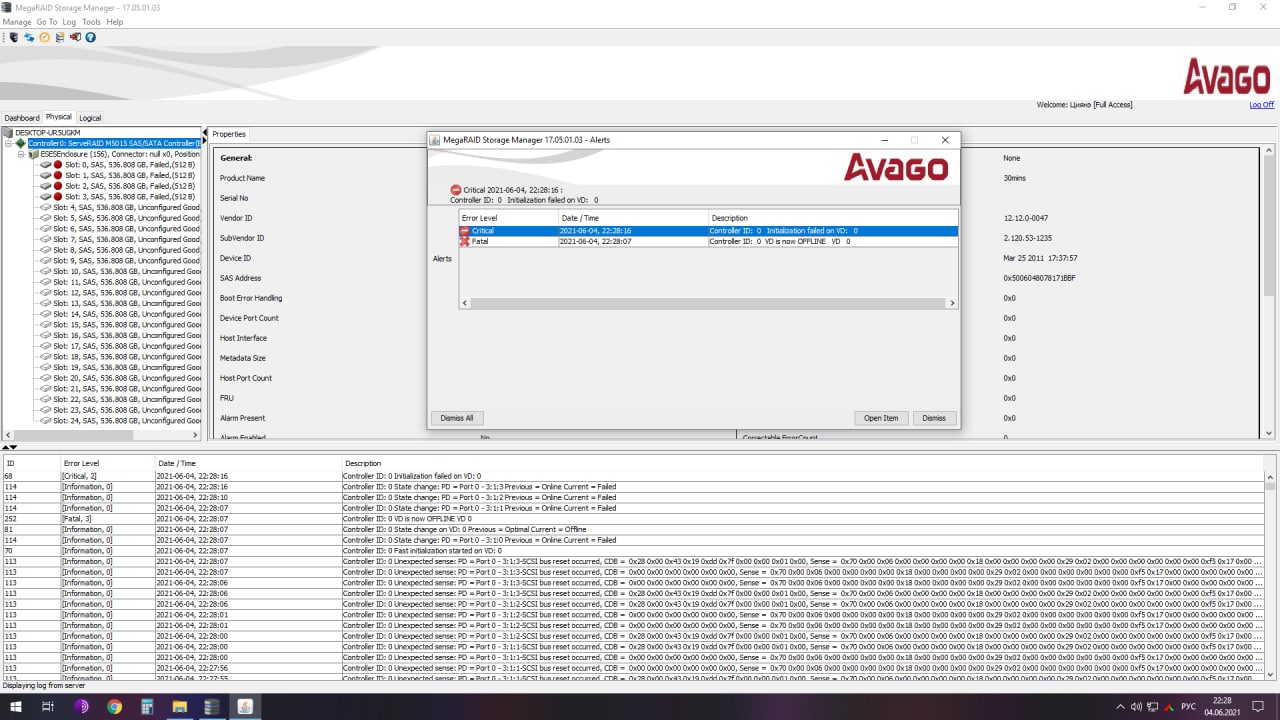Open File Explorer from the taskbar
The height and width of the screenshot is (720, 1280).
click(180, 707)
